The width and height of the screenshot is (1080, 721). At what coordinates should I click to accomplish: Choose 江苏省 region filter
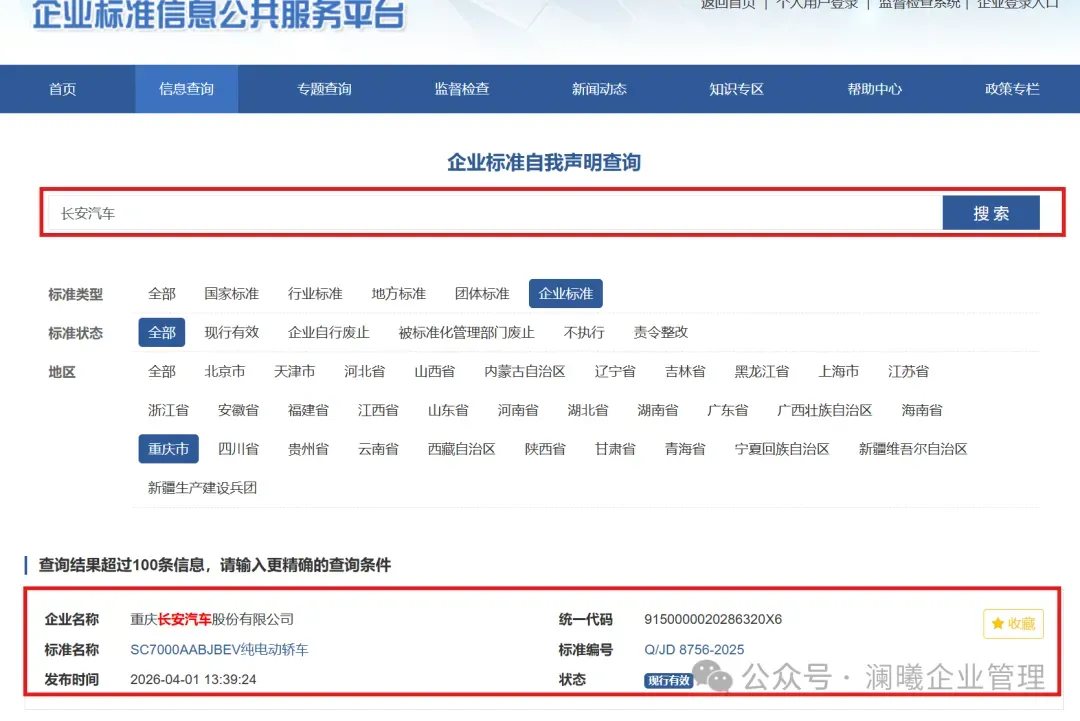tap(908, 372)
